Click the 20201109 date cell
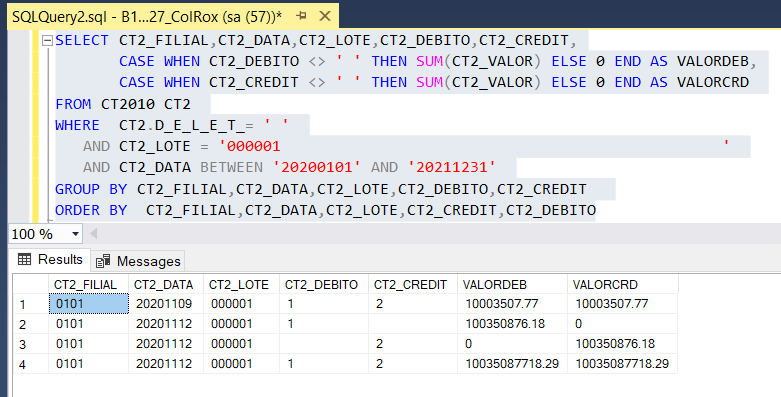The height and width of the screenshot is (397, 781). coord(166,304)
